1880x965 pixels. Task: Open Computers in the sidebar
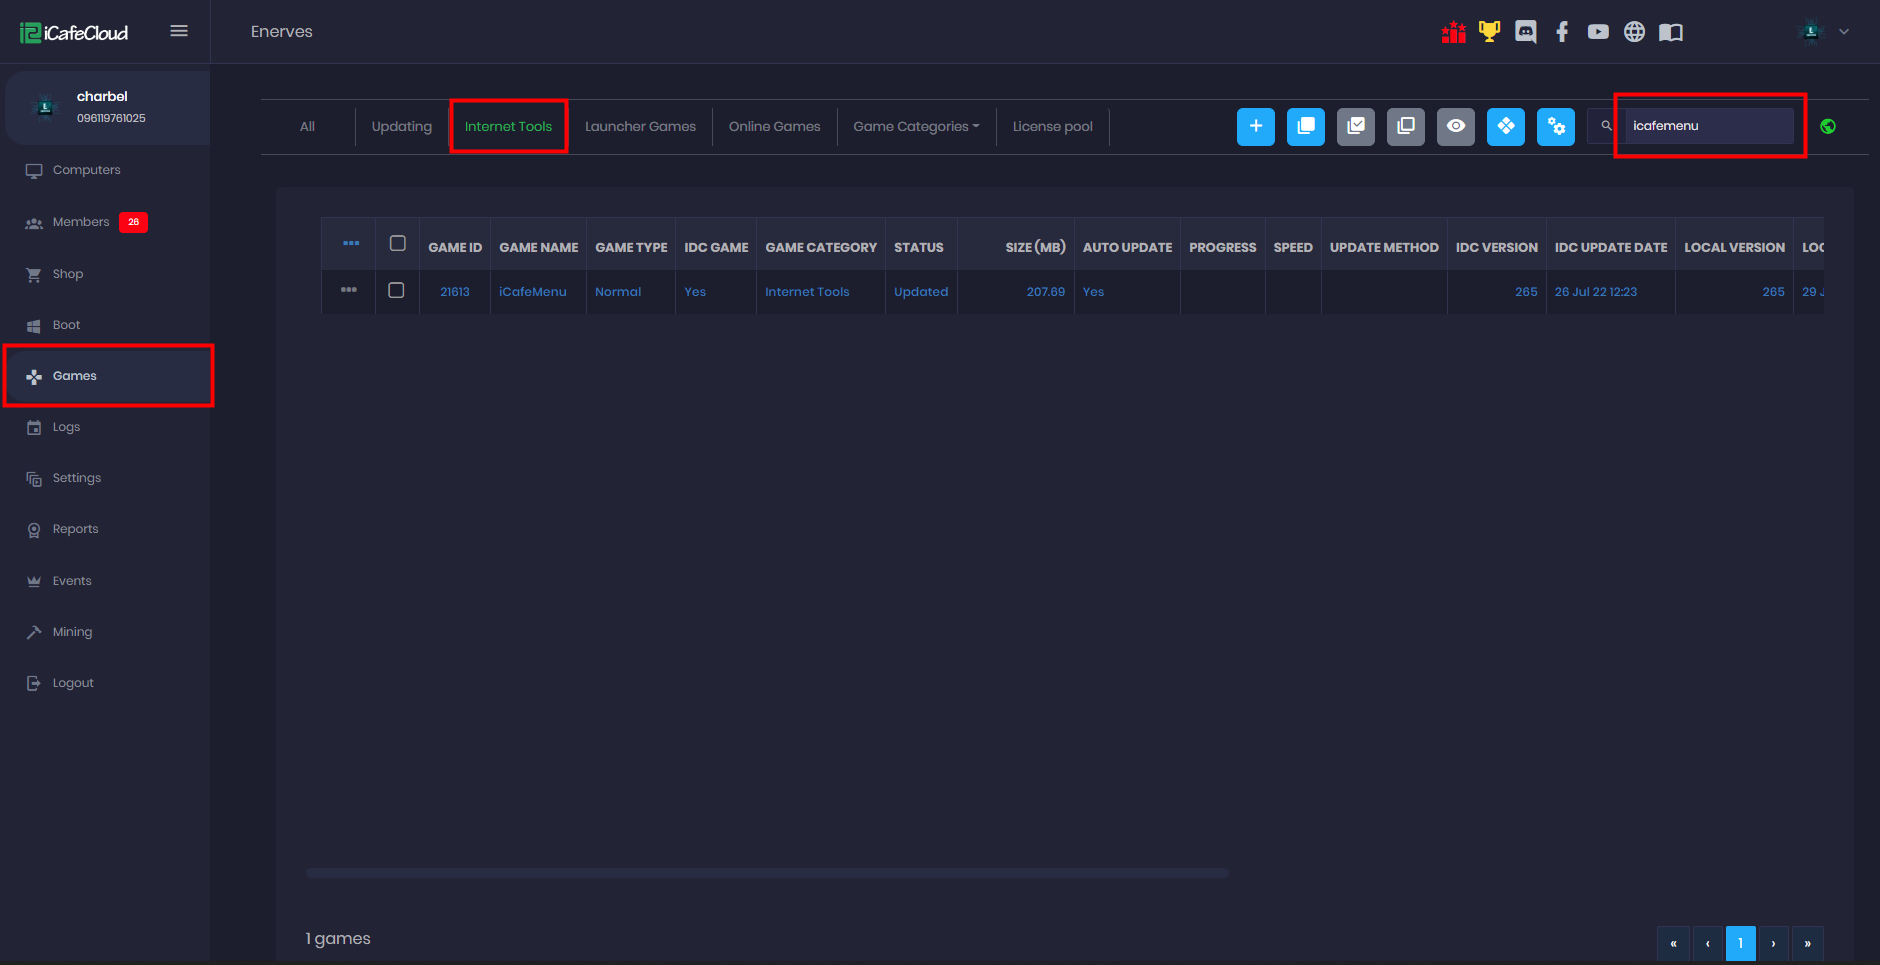105,170
